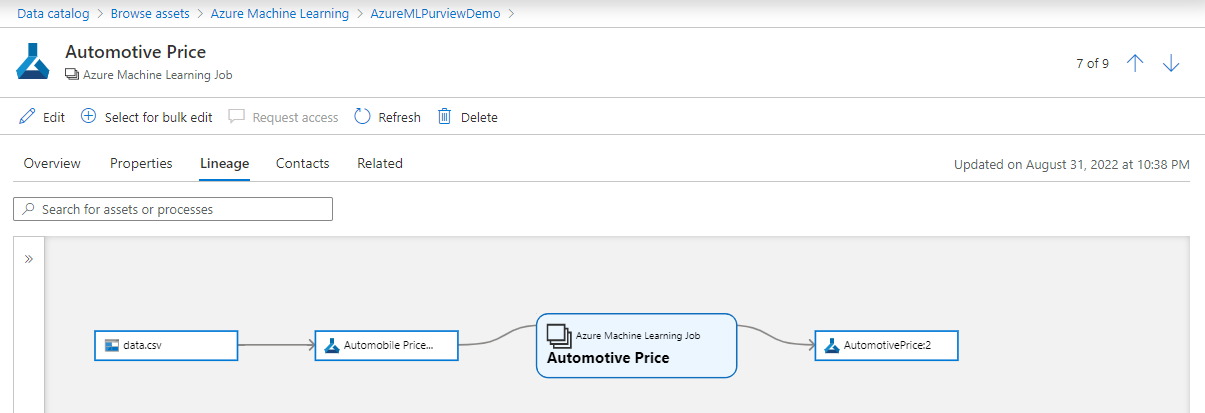Image resolution: width=1205 pixels, height=413 pixels.
Task: Go to AzureMLPurviewDemo breadcrumb
Action: click(435, 14)
